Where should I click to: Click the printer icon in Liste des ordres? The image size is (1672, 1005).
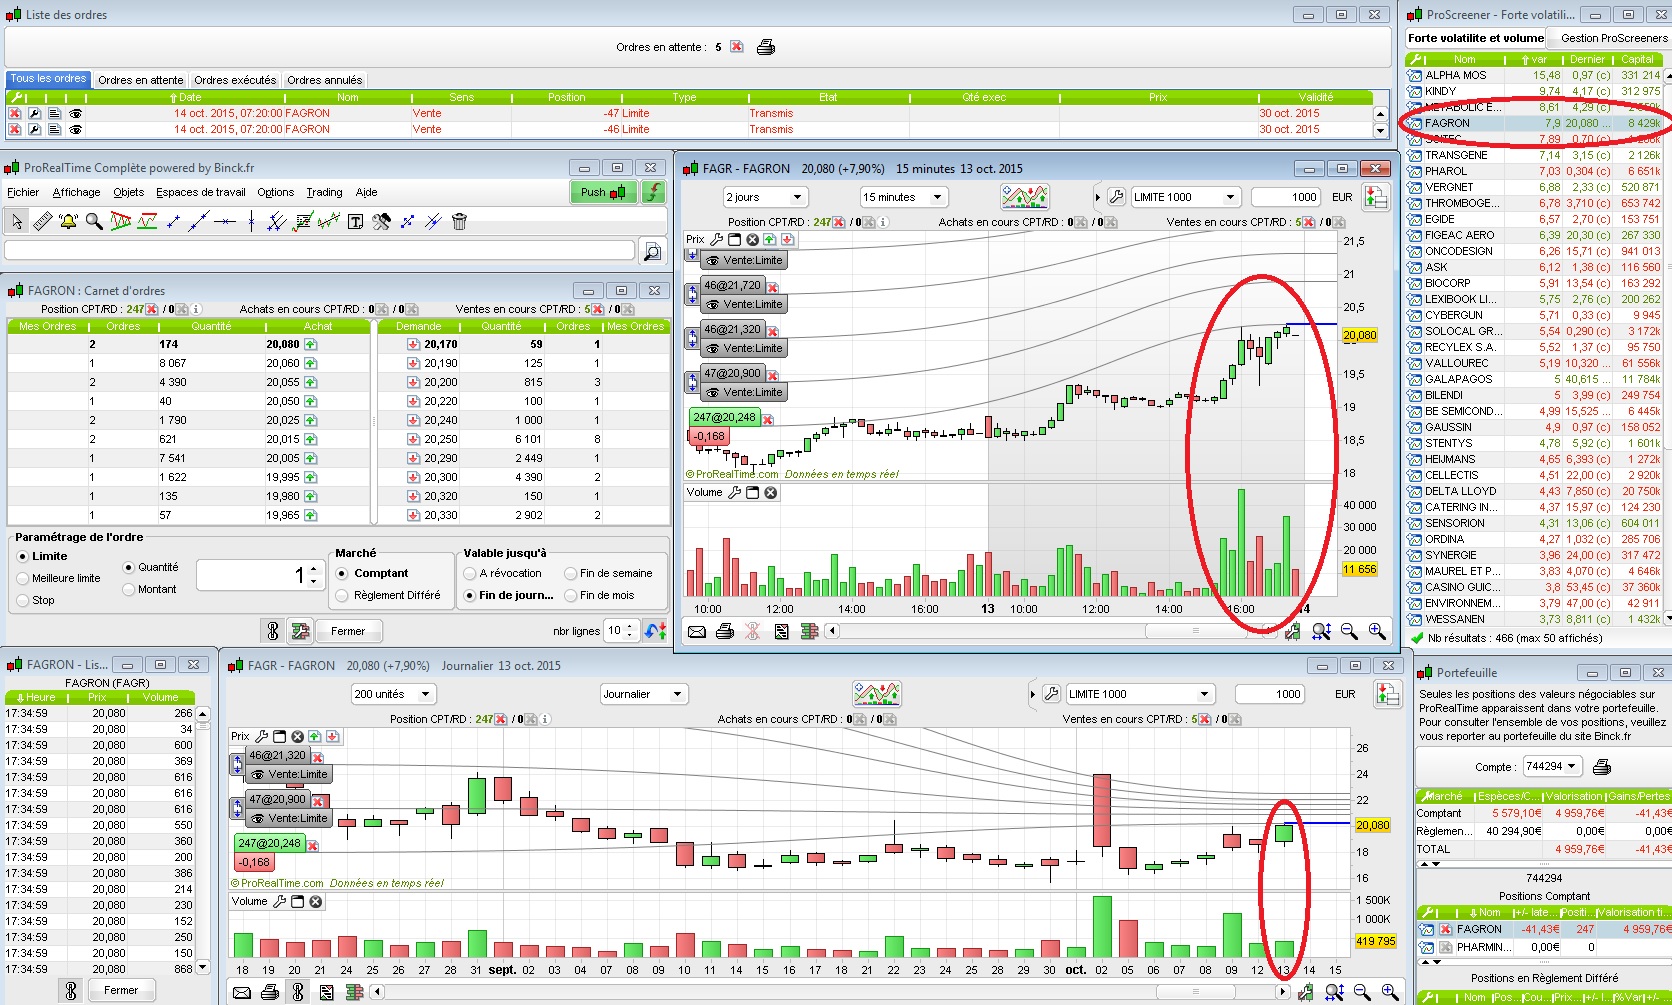tap(766, 47)
